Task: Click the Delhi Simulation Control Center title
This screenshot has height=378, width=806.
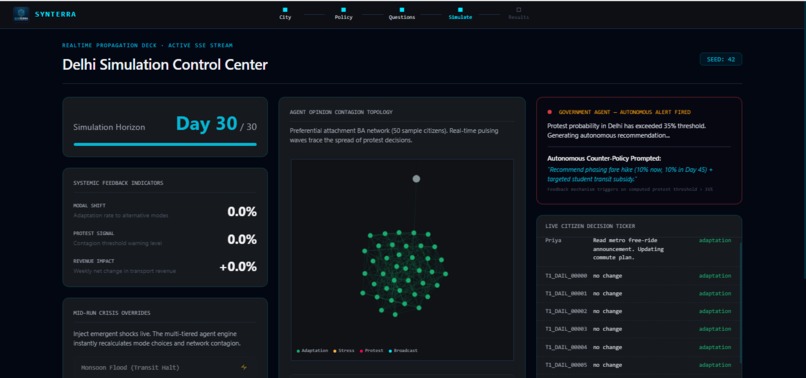Action: [165, 65]
